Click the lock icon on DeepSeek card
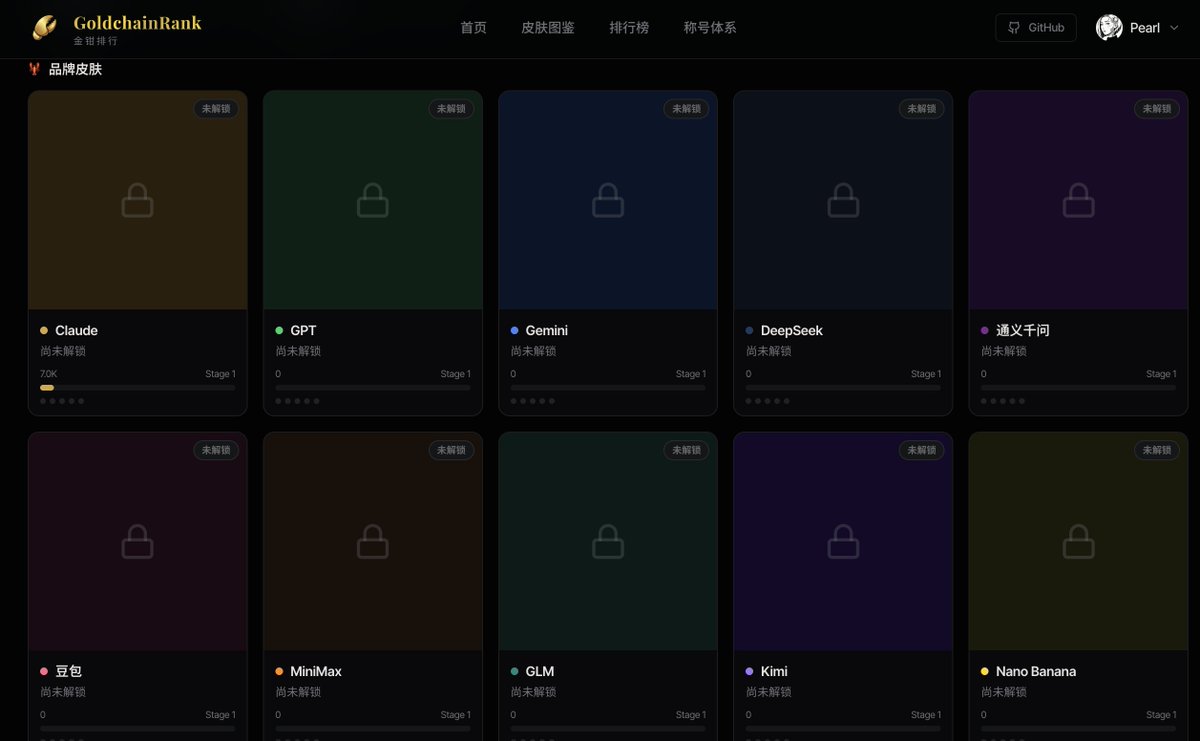Screen dimensions: 1200x741 click(x=843, y=200)
